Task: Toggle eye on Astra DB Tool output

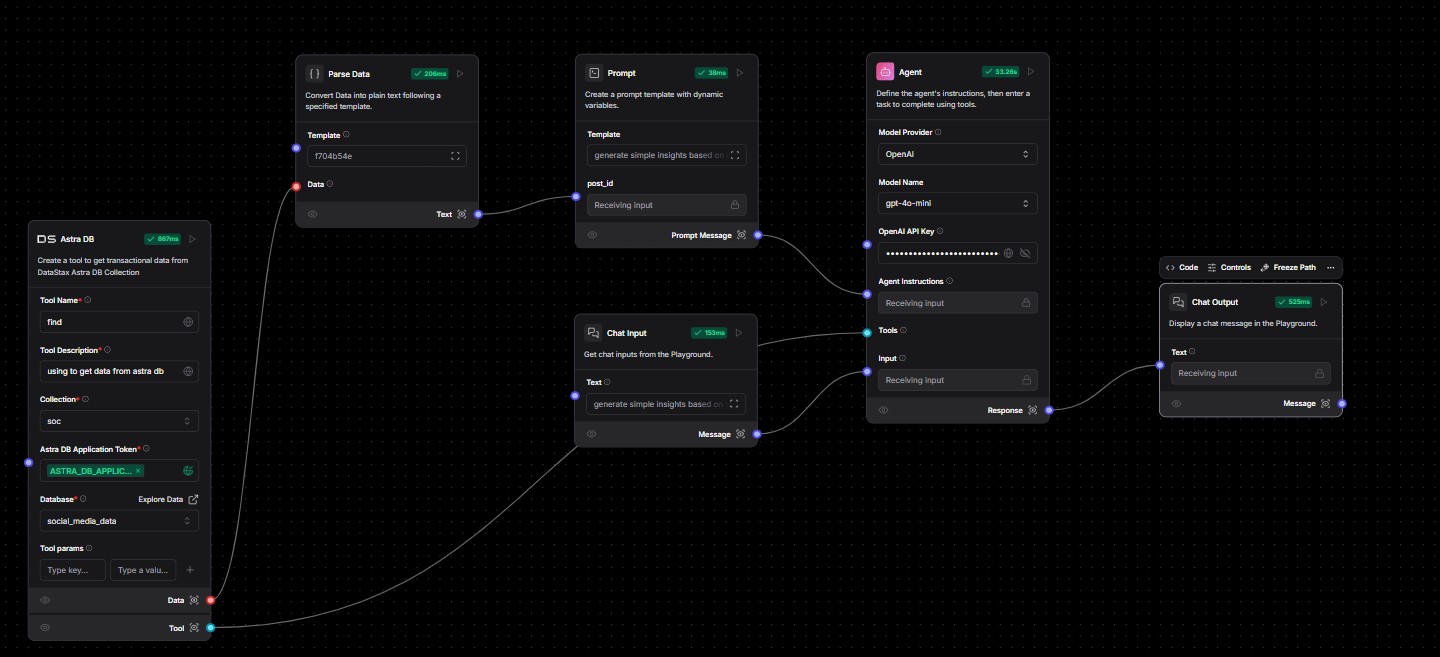Action: (45, 628)
